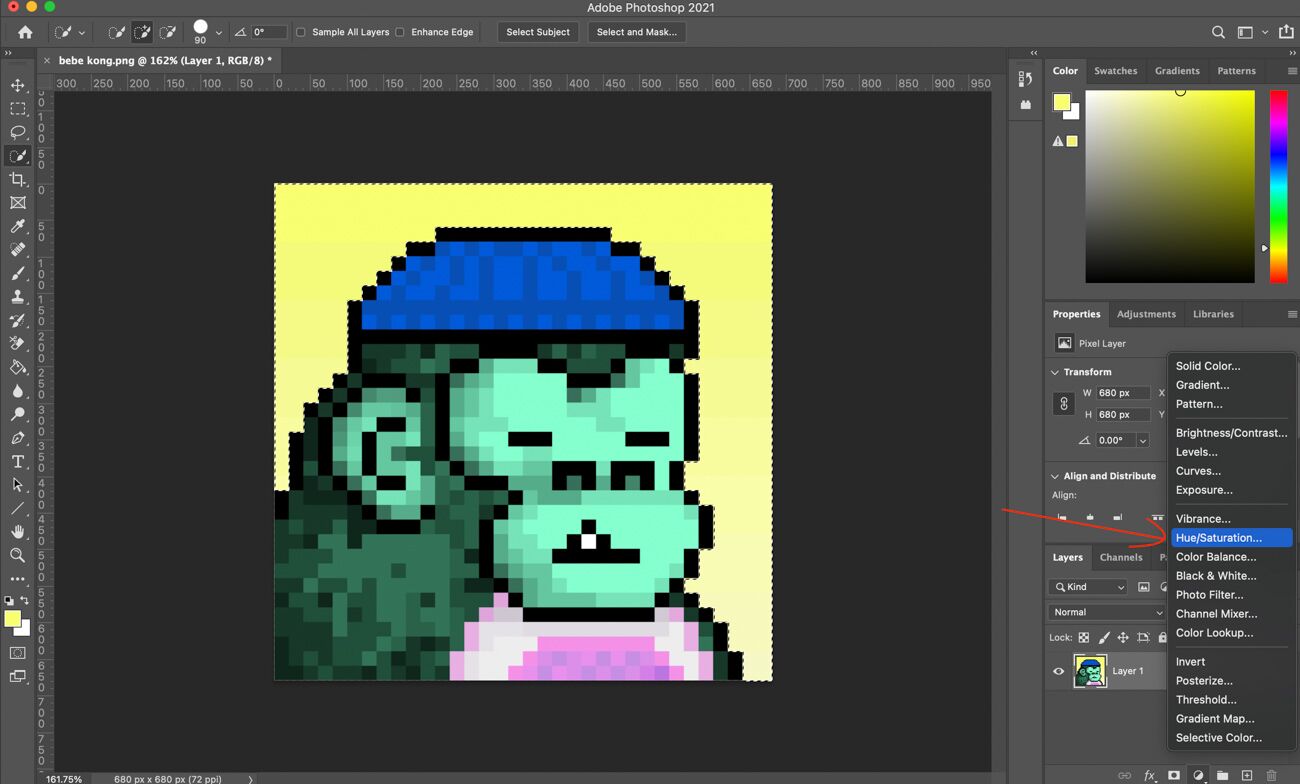This screenshot has height=784, width=1300.
Task: Select the Type tool
Action: pyautogui.click(x=17, y=461)
